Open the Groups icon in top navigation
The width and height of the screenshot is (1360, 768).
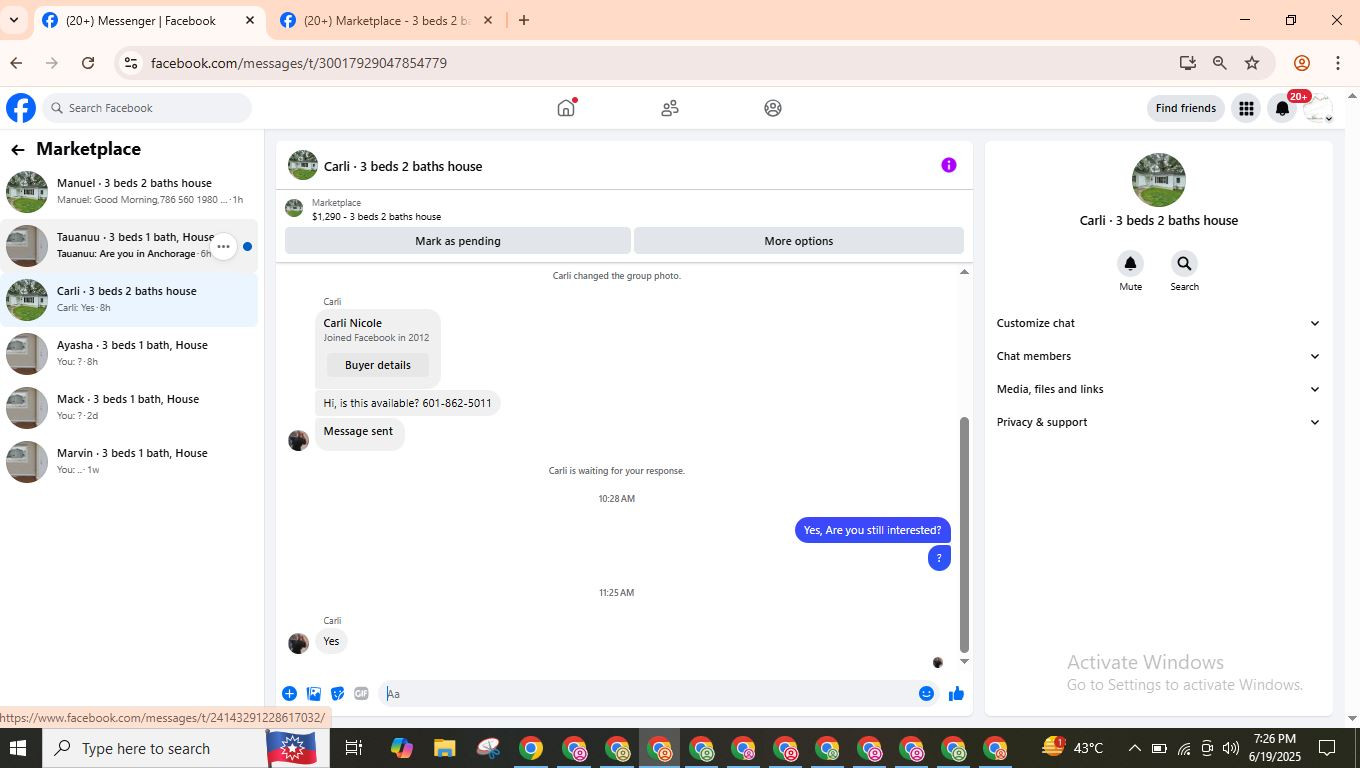(773, 108)
